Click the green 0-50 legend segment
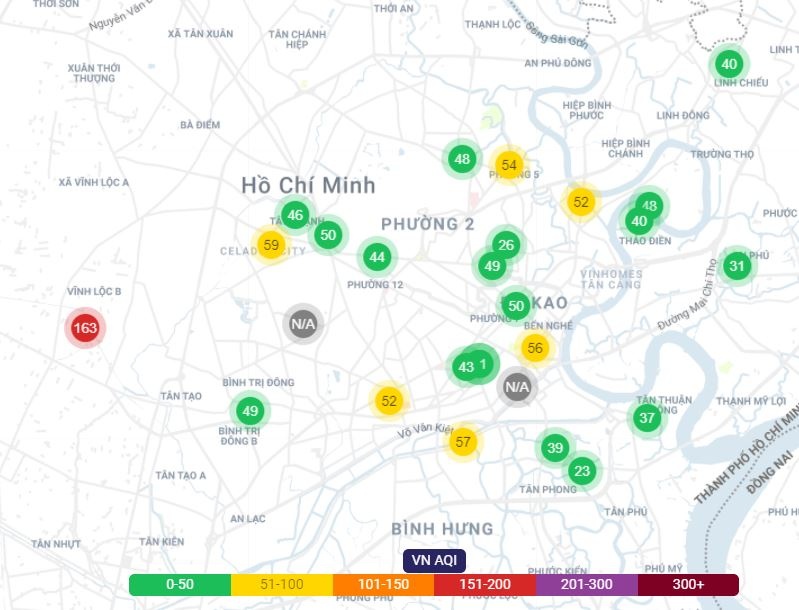 (180, 585)
